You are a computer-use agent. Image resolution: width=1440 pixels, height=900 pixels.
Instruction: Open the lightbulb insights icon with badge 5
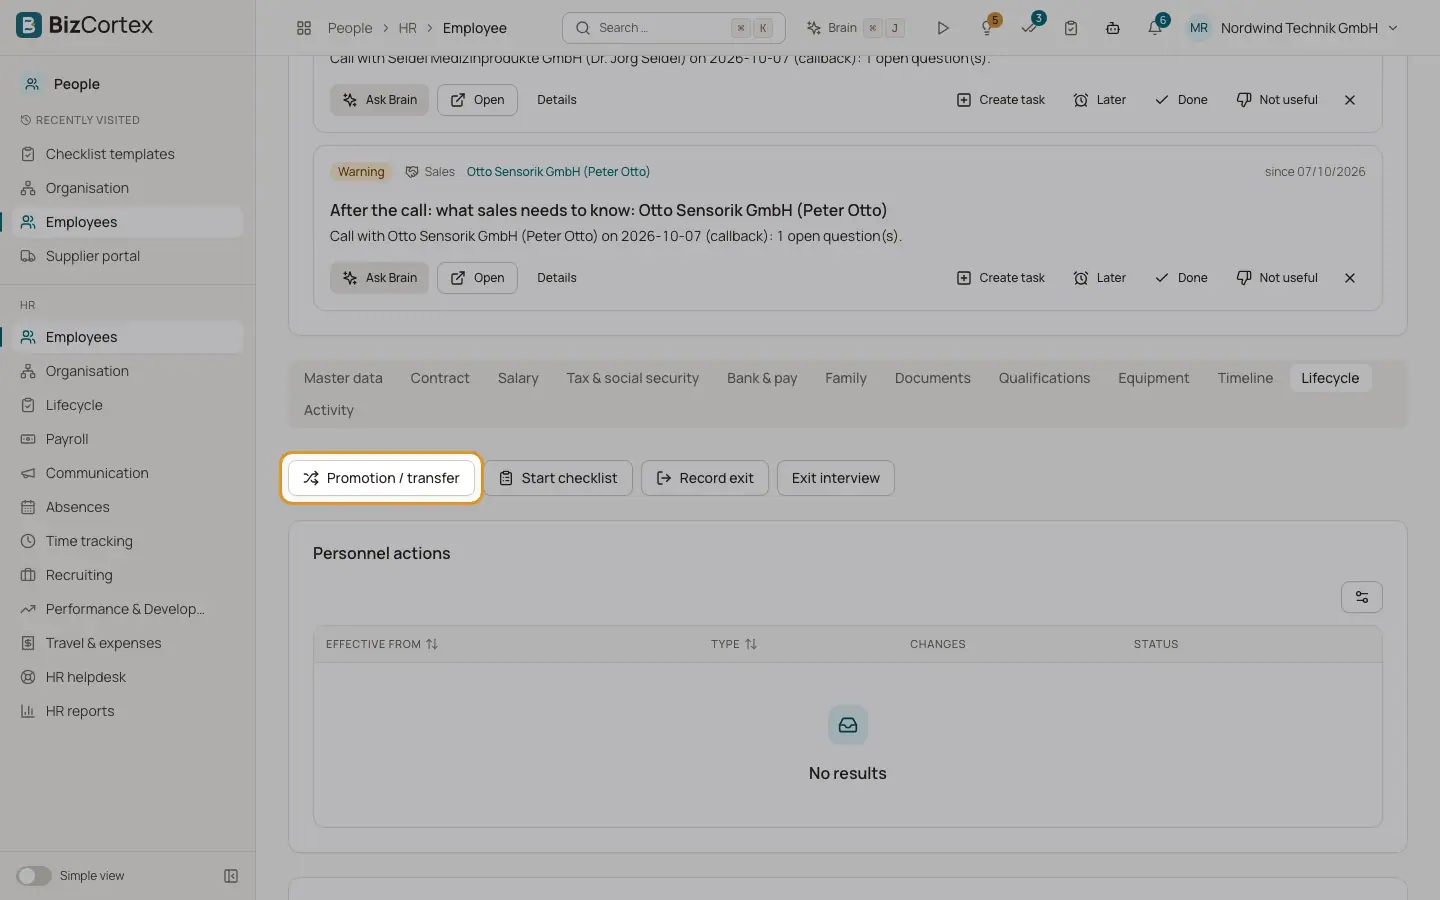point(988,27)
